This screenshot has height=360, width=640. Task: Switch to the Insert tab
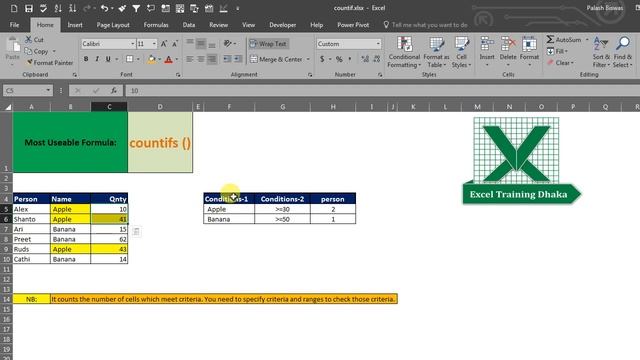coord(75,25)
